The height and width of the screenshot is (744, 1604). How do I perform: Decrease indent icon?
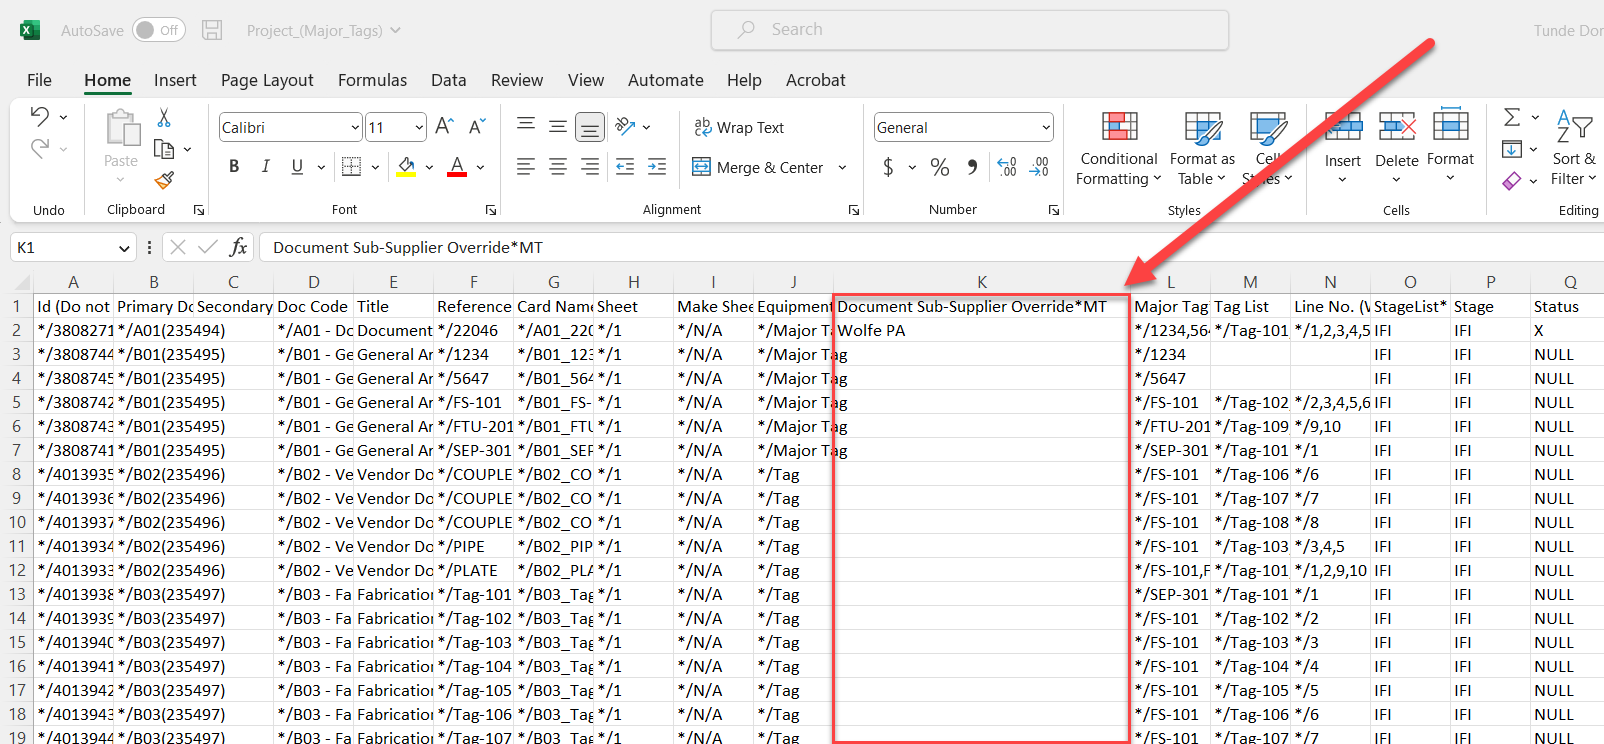click(x=625, y=167)
